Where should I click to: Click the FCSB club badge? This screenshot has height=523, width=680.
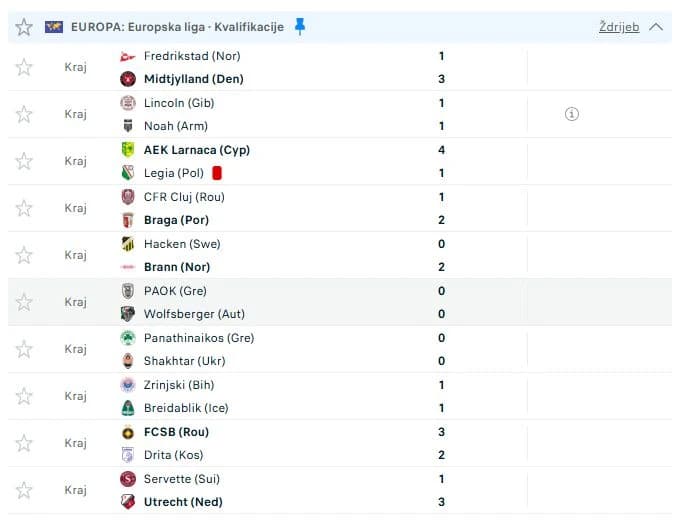click(x=128, y=432)
